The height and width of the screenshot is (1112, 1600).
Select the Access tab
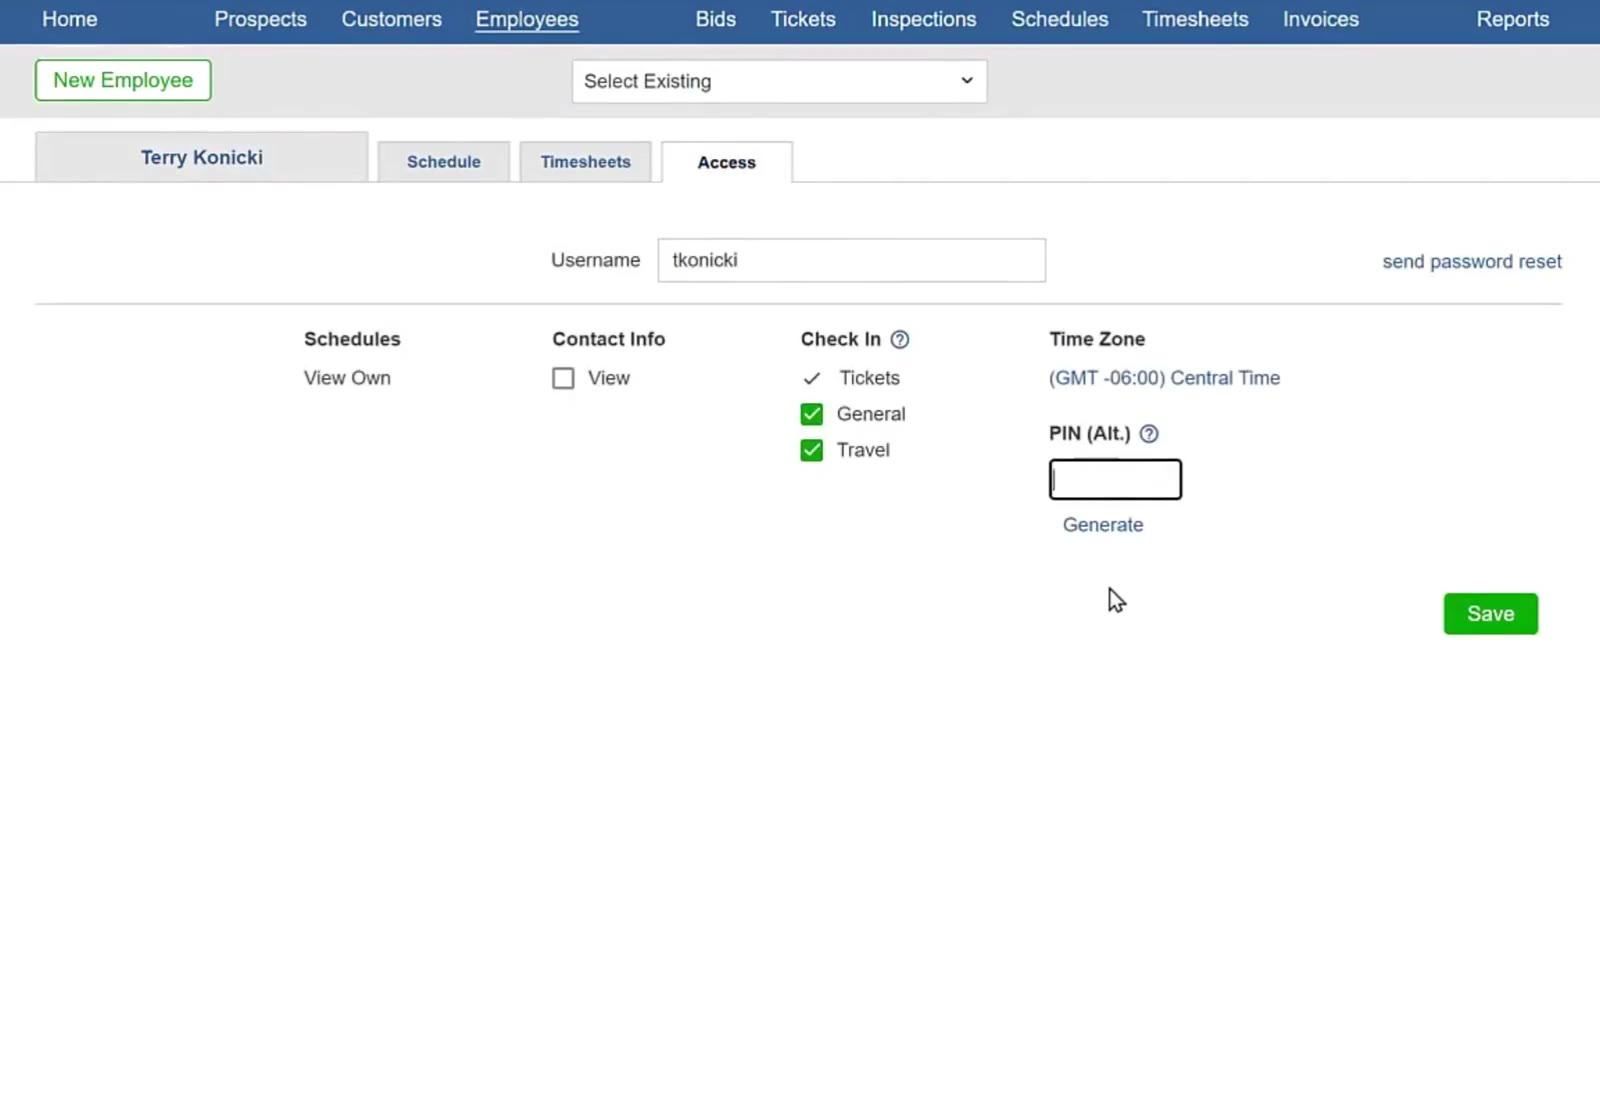(x=727, y=162)
